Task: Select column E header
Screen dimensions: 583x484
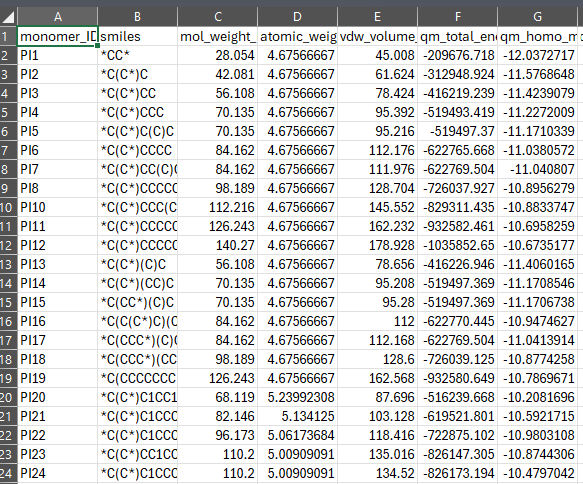Action: pos(377,17)
